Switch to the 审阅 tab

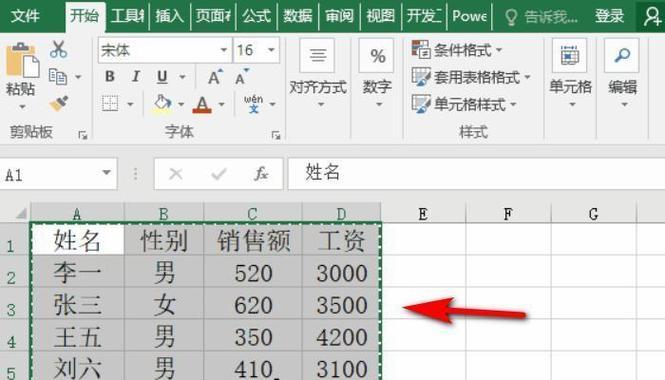click(339, 16)
